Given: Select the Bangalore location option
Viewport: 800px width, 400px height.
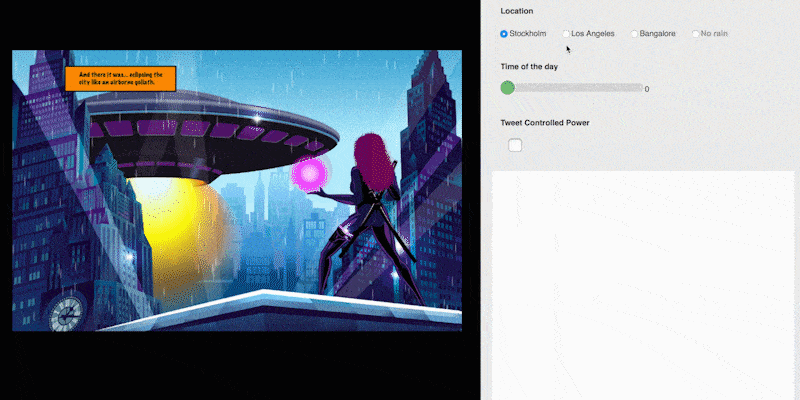Looking at the screenshot, I should pos(634,34).
